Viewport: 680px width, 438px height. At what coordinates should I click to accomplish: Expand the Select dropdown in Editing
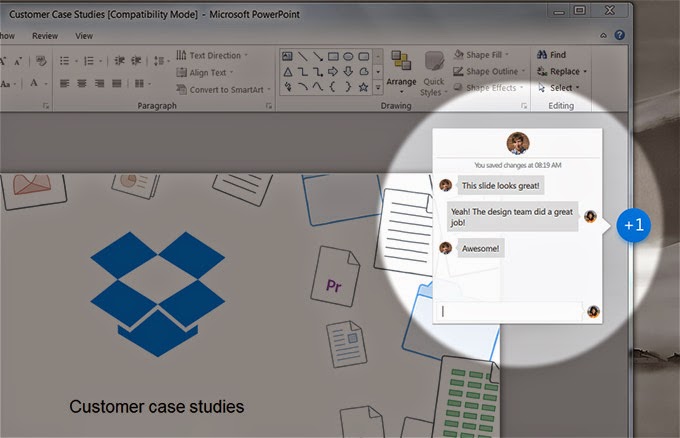pos(559,88)
